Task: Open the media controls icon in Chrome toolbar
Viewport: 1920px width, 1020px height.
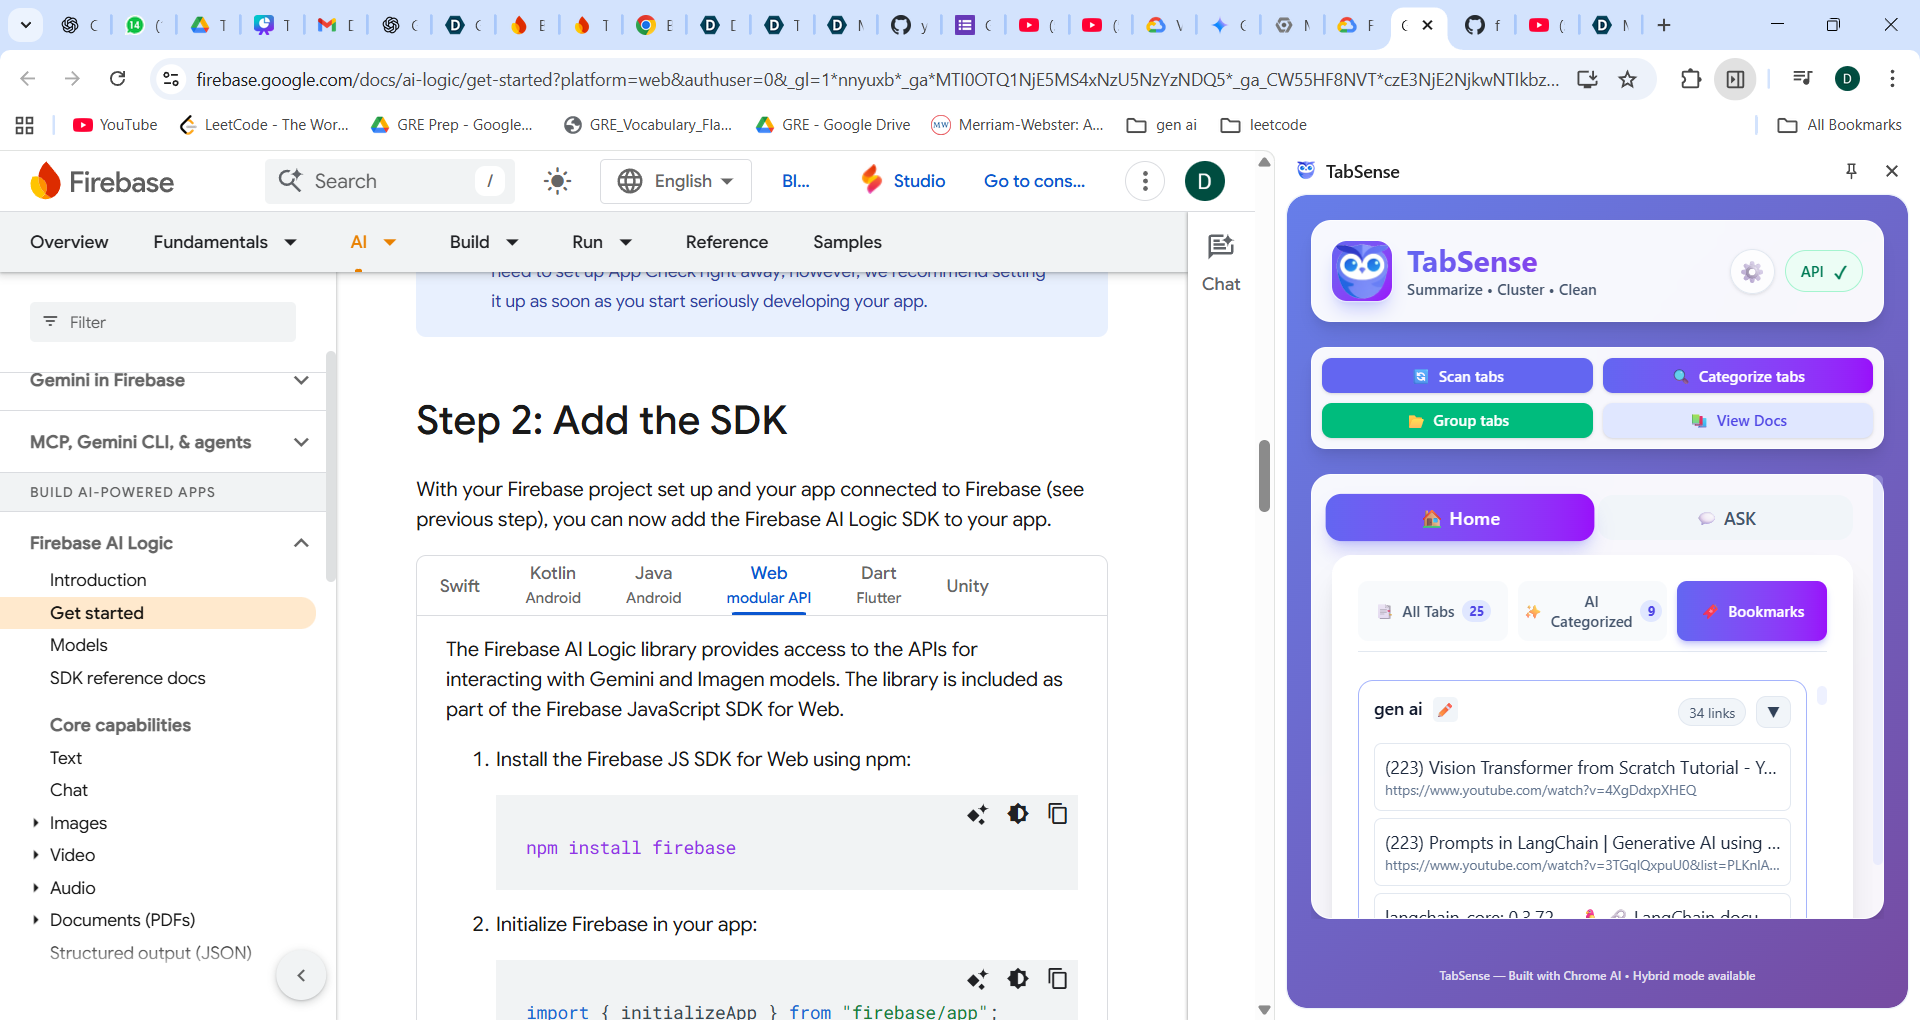Action: (1802, 78)
